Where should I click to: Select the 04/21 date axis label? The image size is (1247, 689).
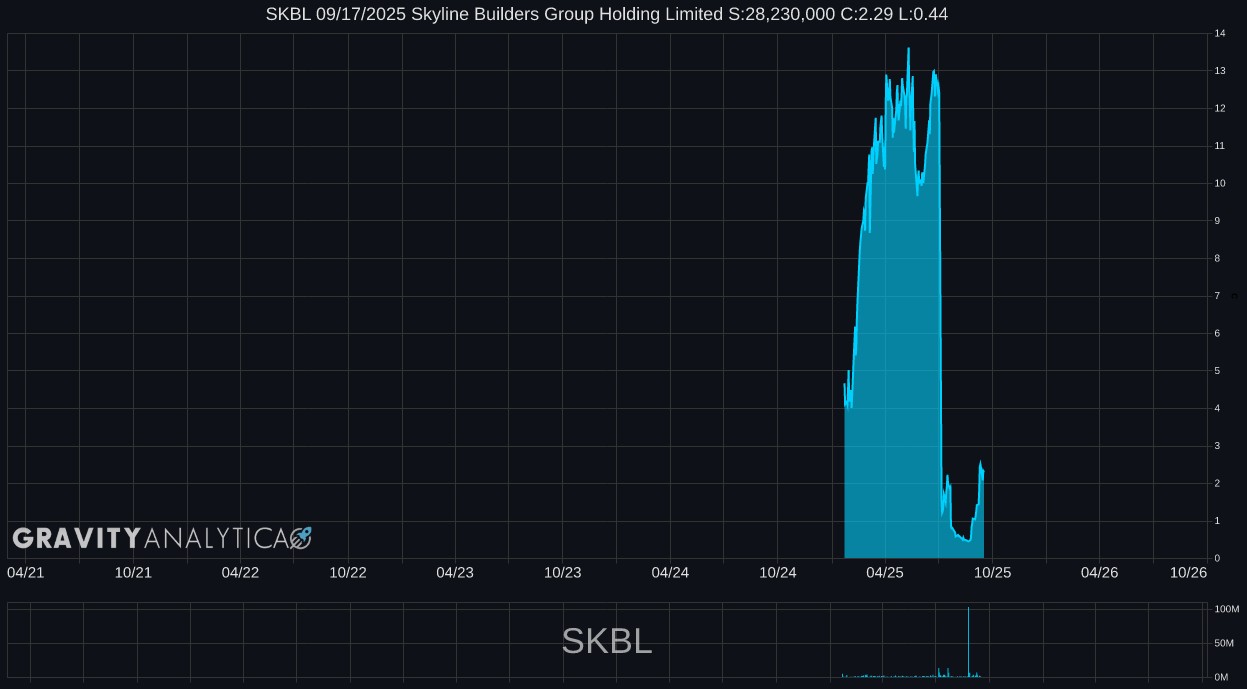point(26,572)
